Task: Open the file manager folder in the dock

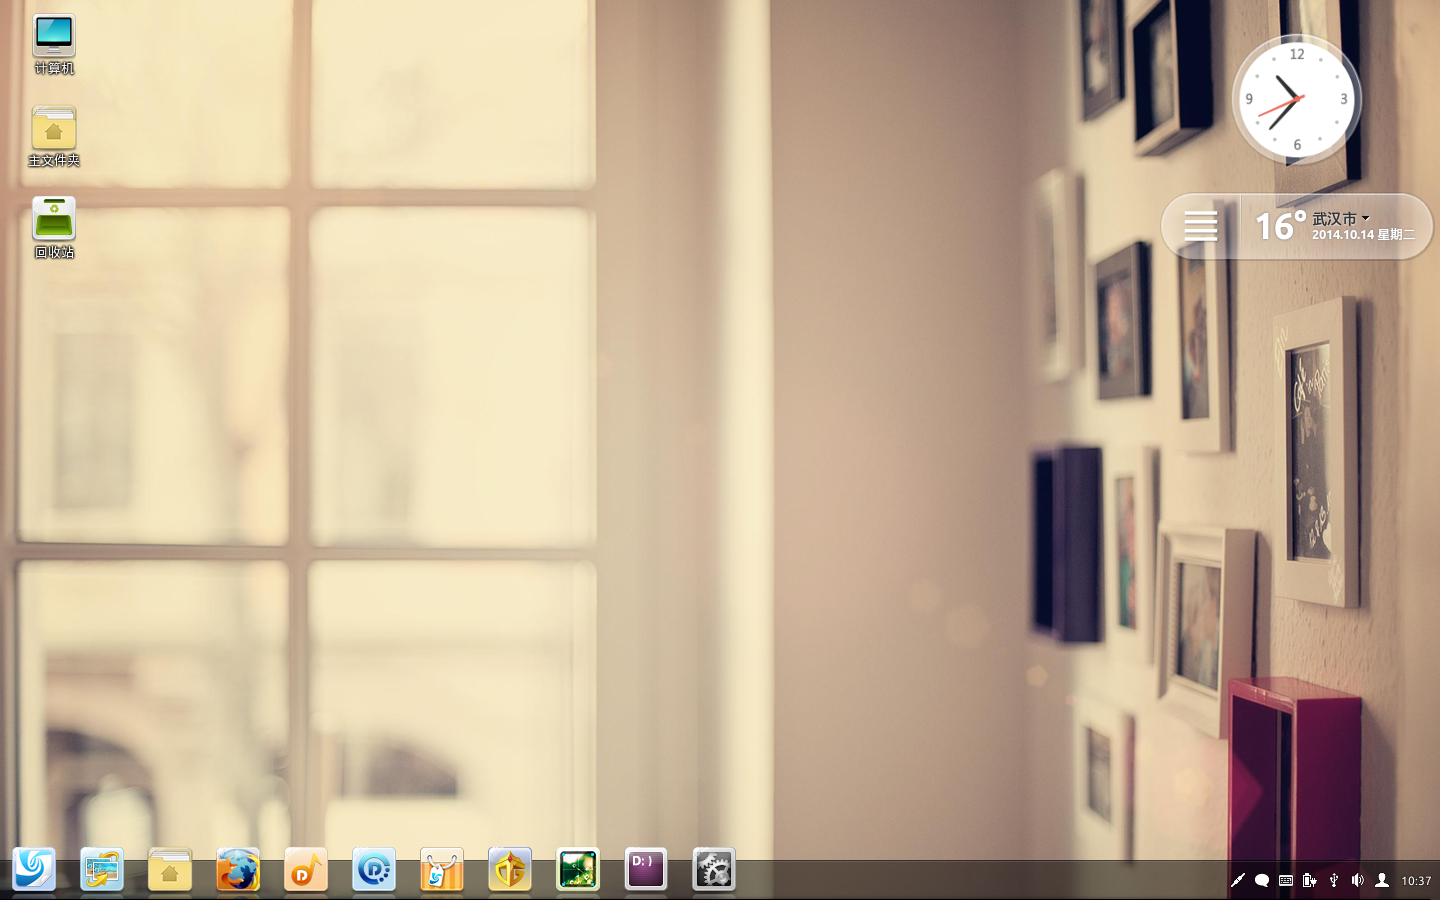Action: point(170,870)
